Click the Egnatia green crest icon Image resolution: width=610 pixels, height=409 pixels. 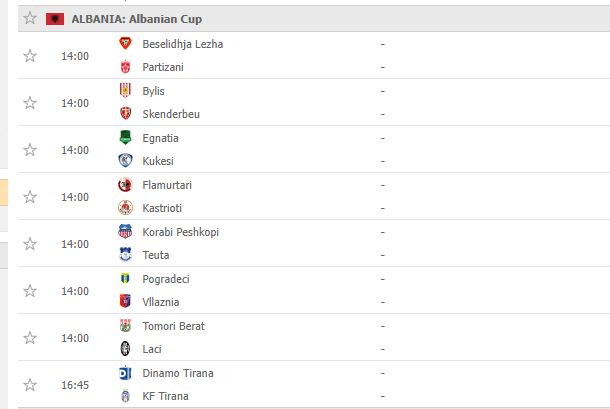tap(125, 138)
